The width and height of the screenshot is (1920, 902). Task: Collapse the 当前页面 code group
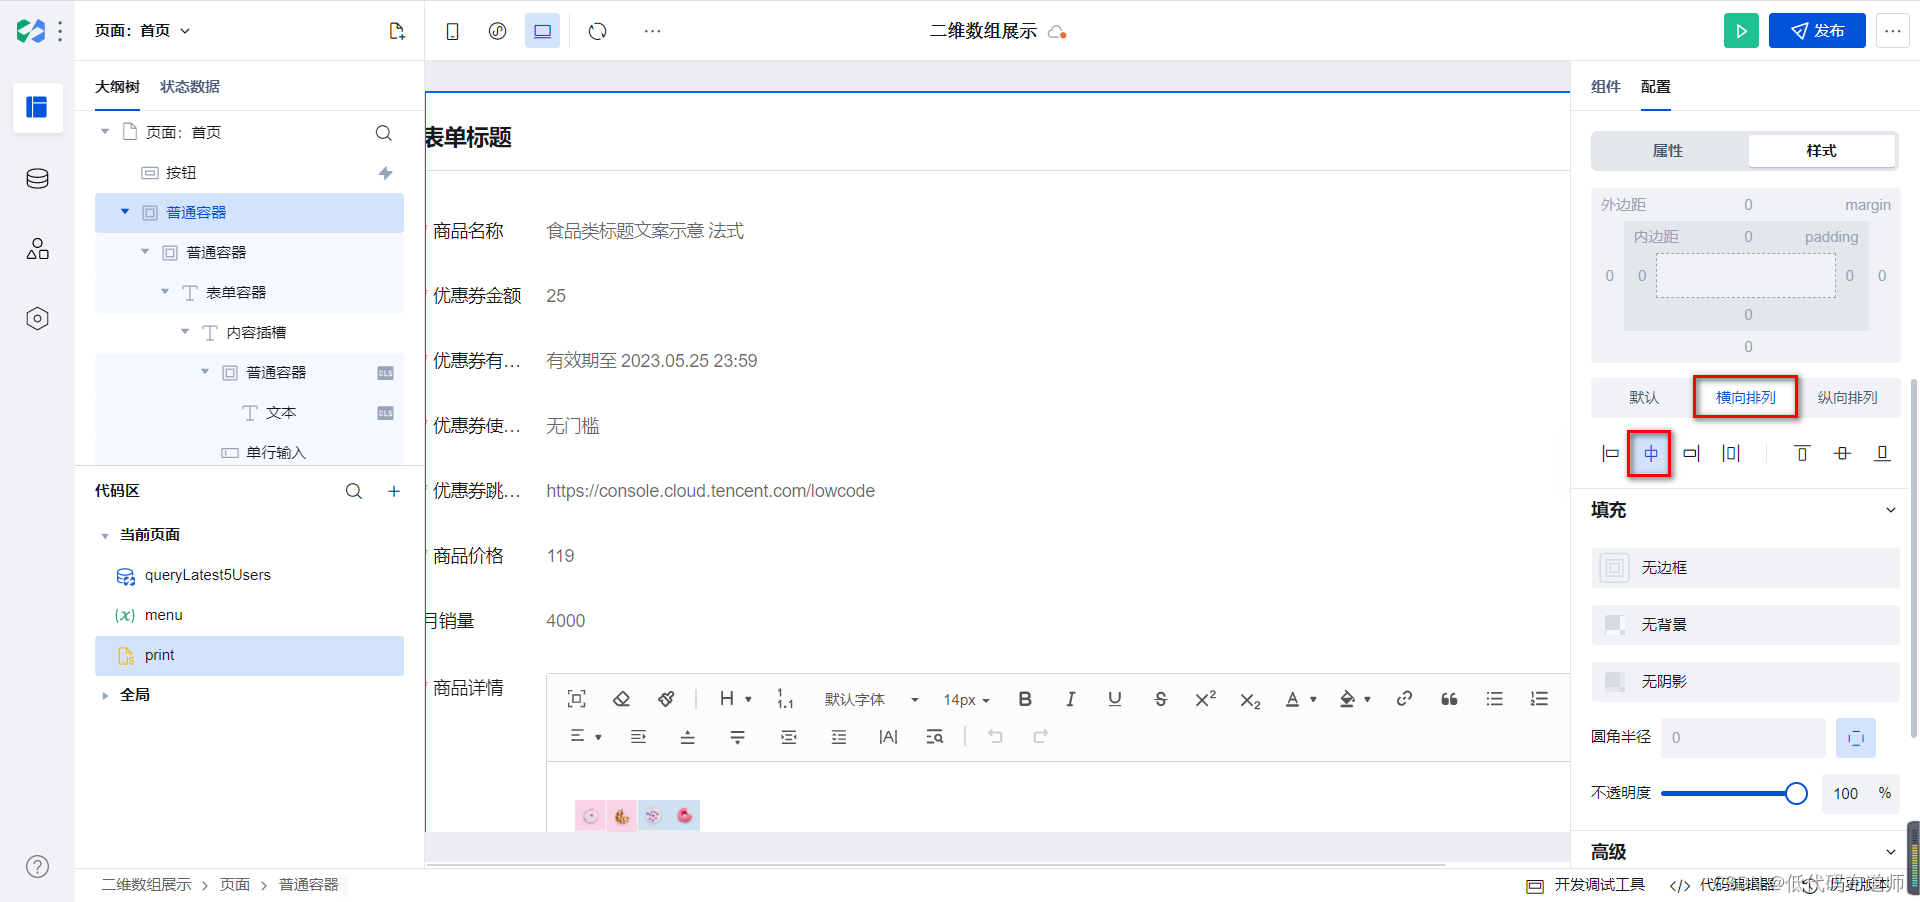[x=105, y=536]
